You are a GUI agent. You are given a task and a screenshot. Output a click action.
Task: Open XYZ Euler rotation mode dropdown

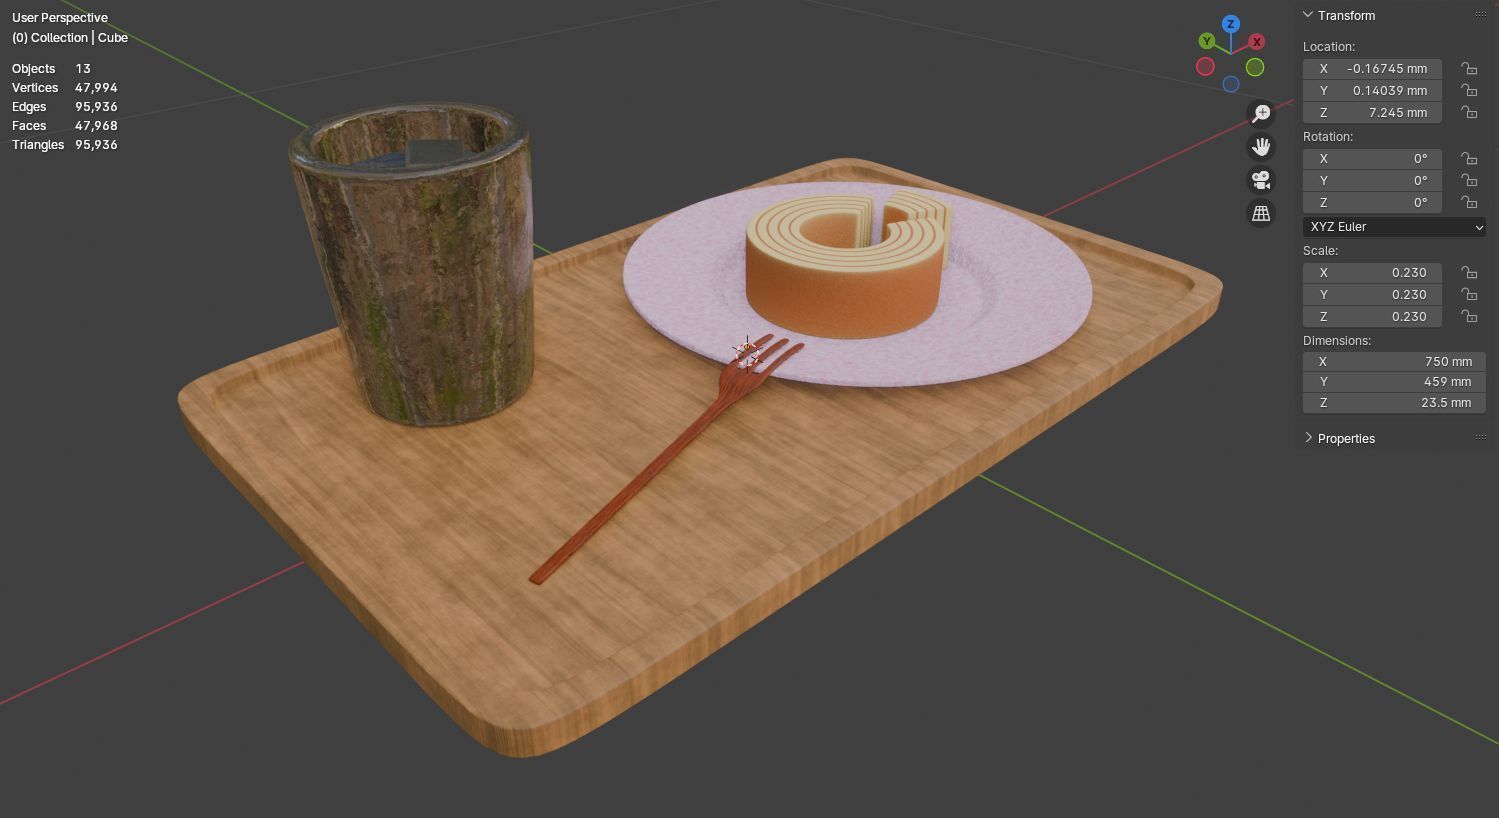pos(1394,227)
